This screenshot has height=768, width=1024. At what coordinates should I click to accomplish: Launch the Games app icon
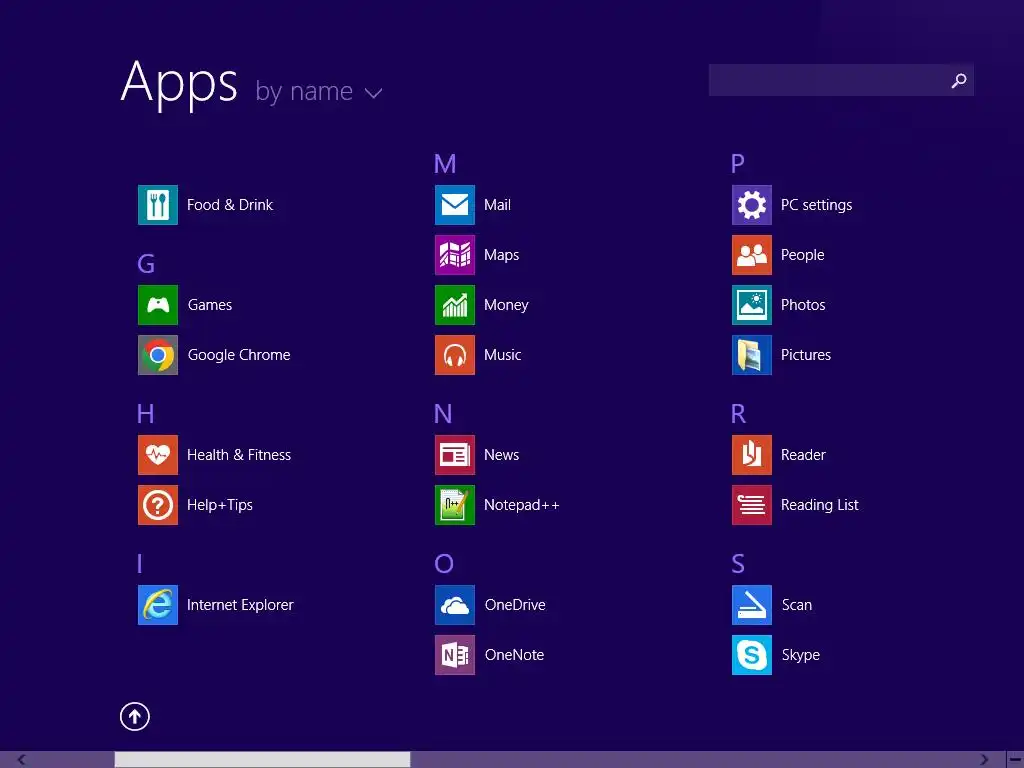(x=157, y=305)
